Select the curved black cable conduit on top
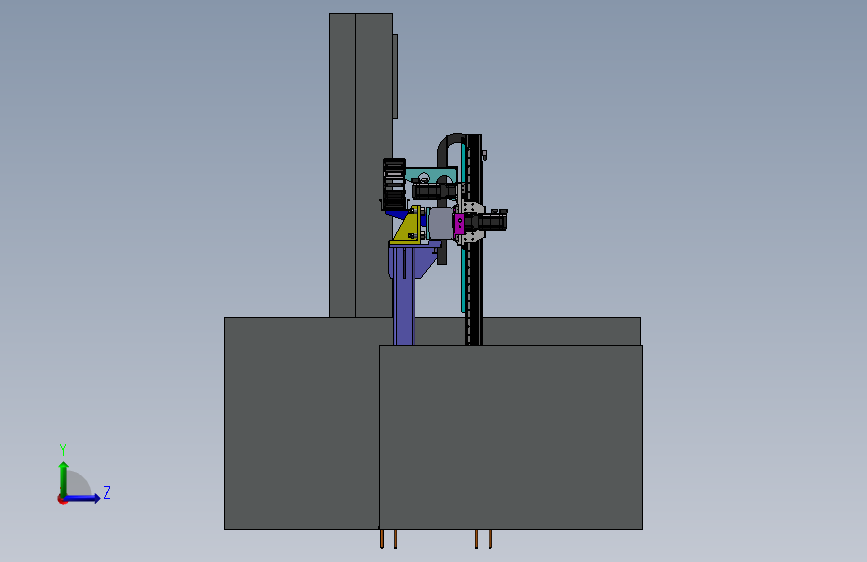The image size is (867, 562). coord(449,148)
